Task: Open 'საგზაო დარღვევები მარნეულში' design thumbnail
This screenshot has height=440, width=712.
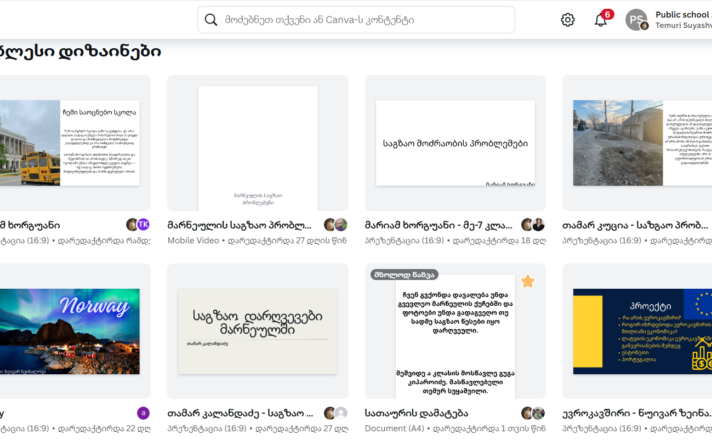Action: click(257, 331)
